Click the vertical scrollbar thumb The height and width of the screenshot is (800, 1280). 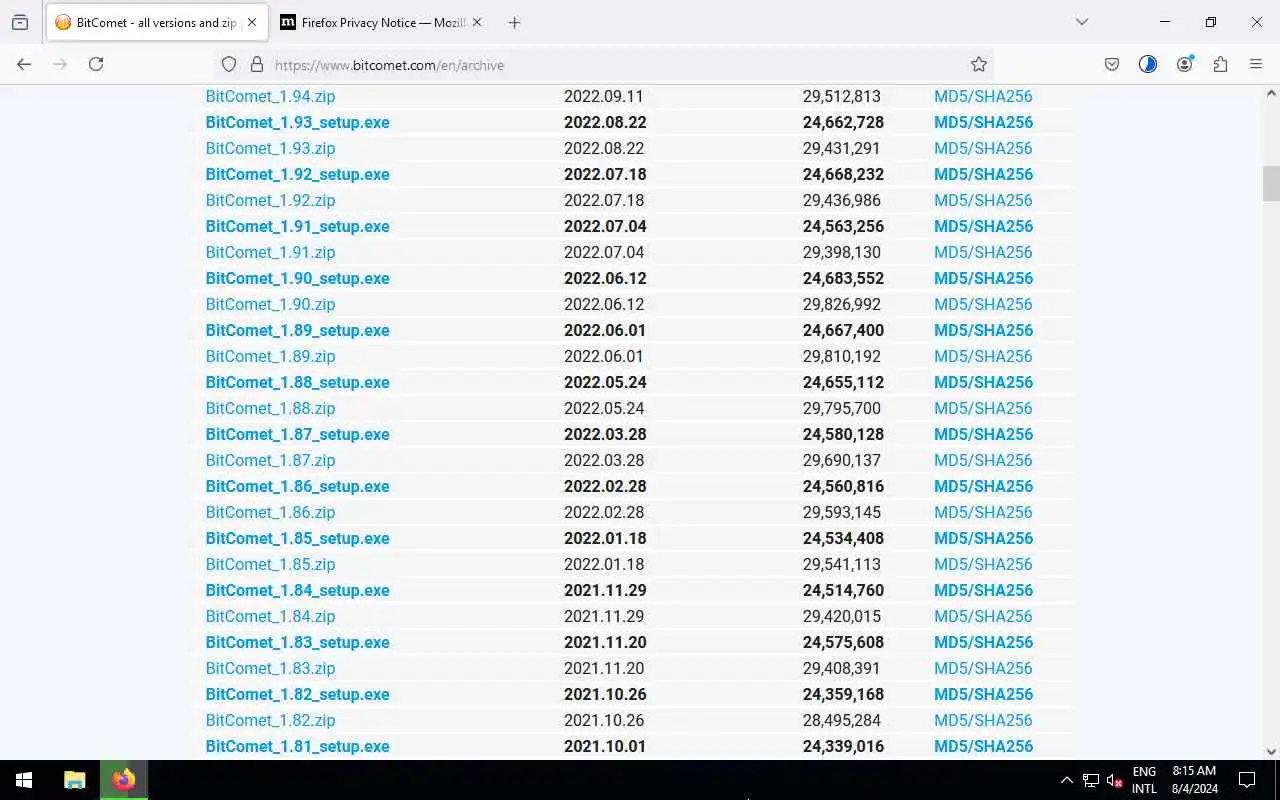point(1271,183)
